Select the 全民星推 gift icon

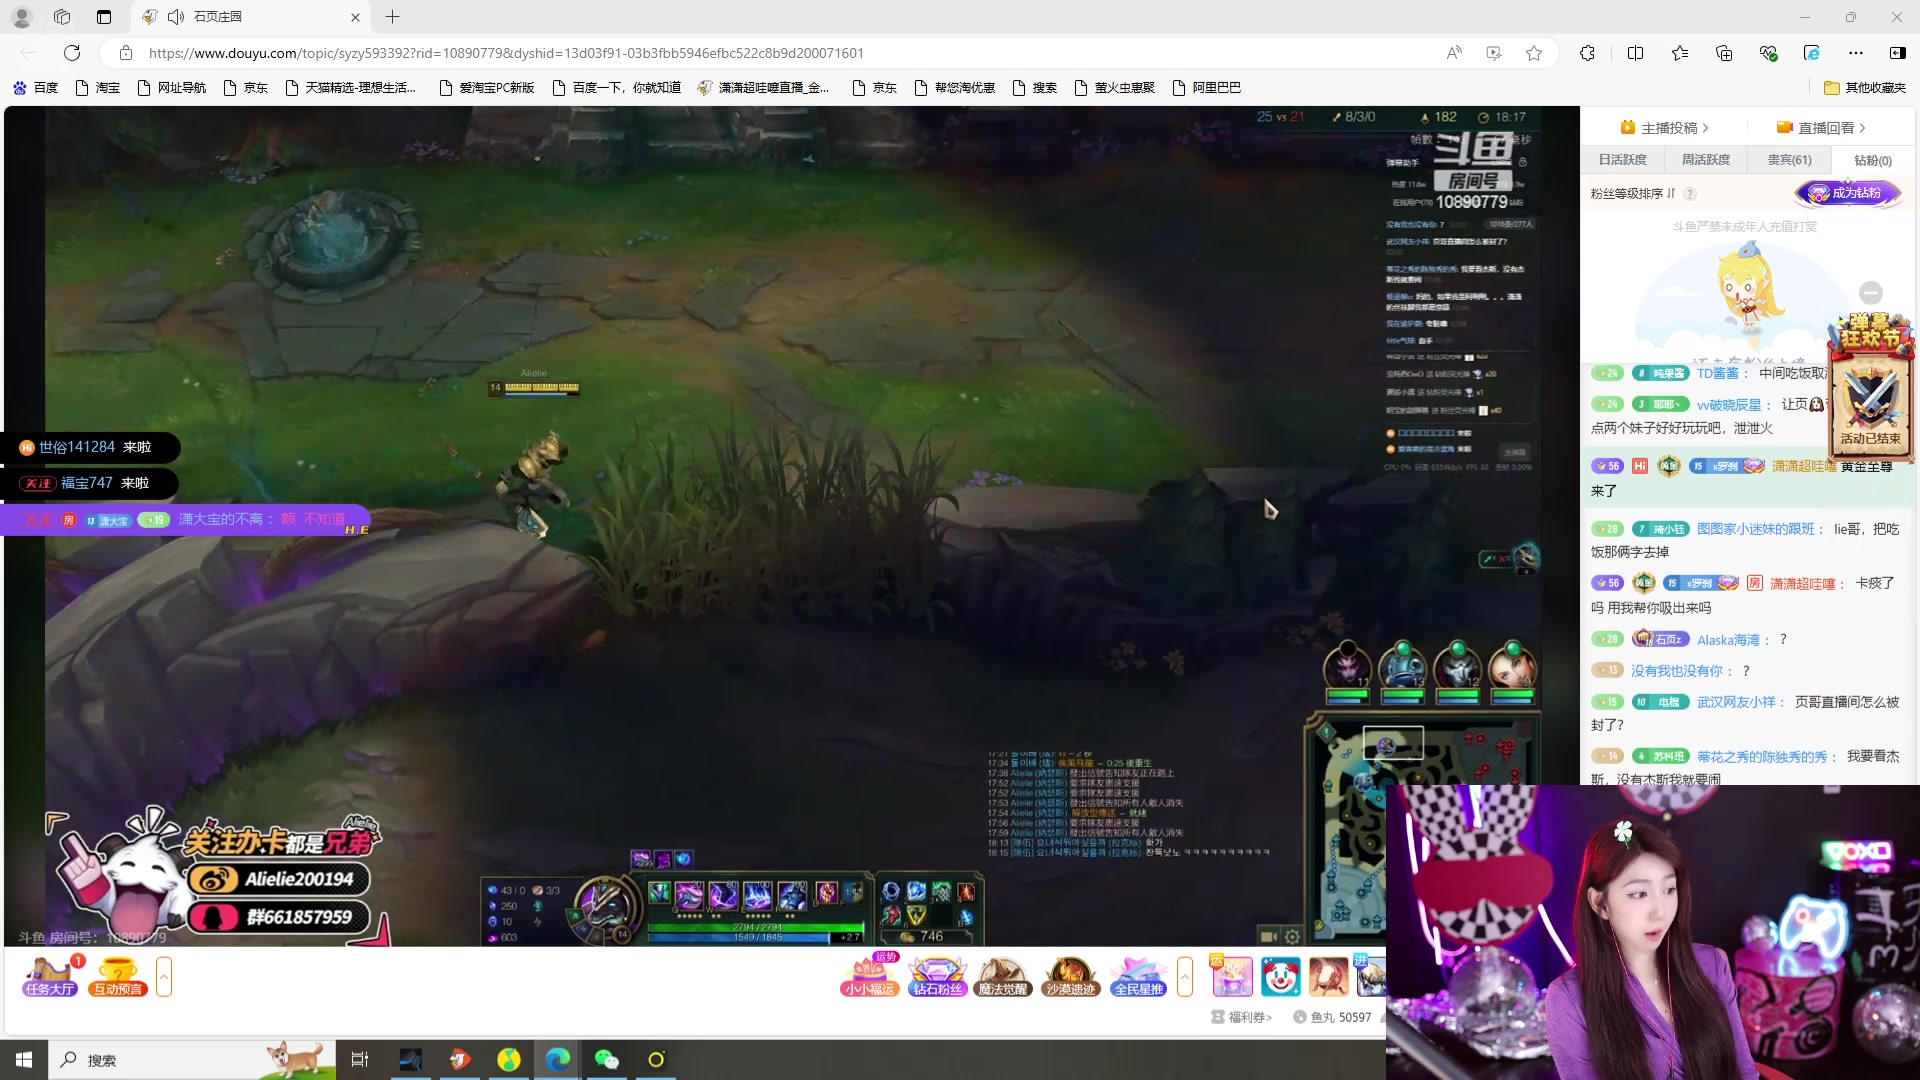(1138, 976)
